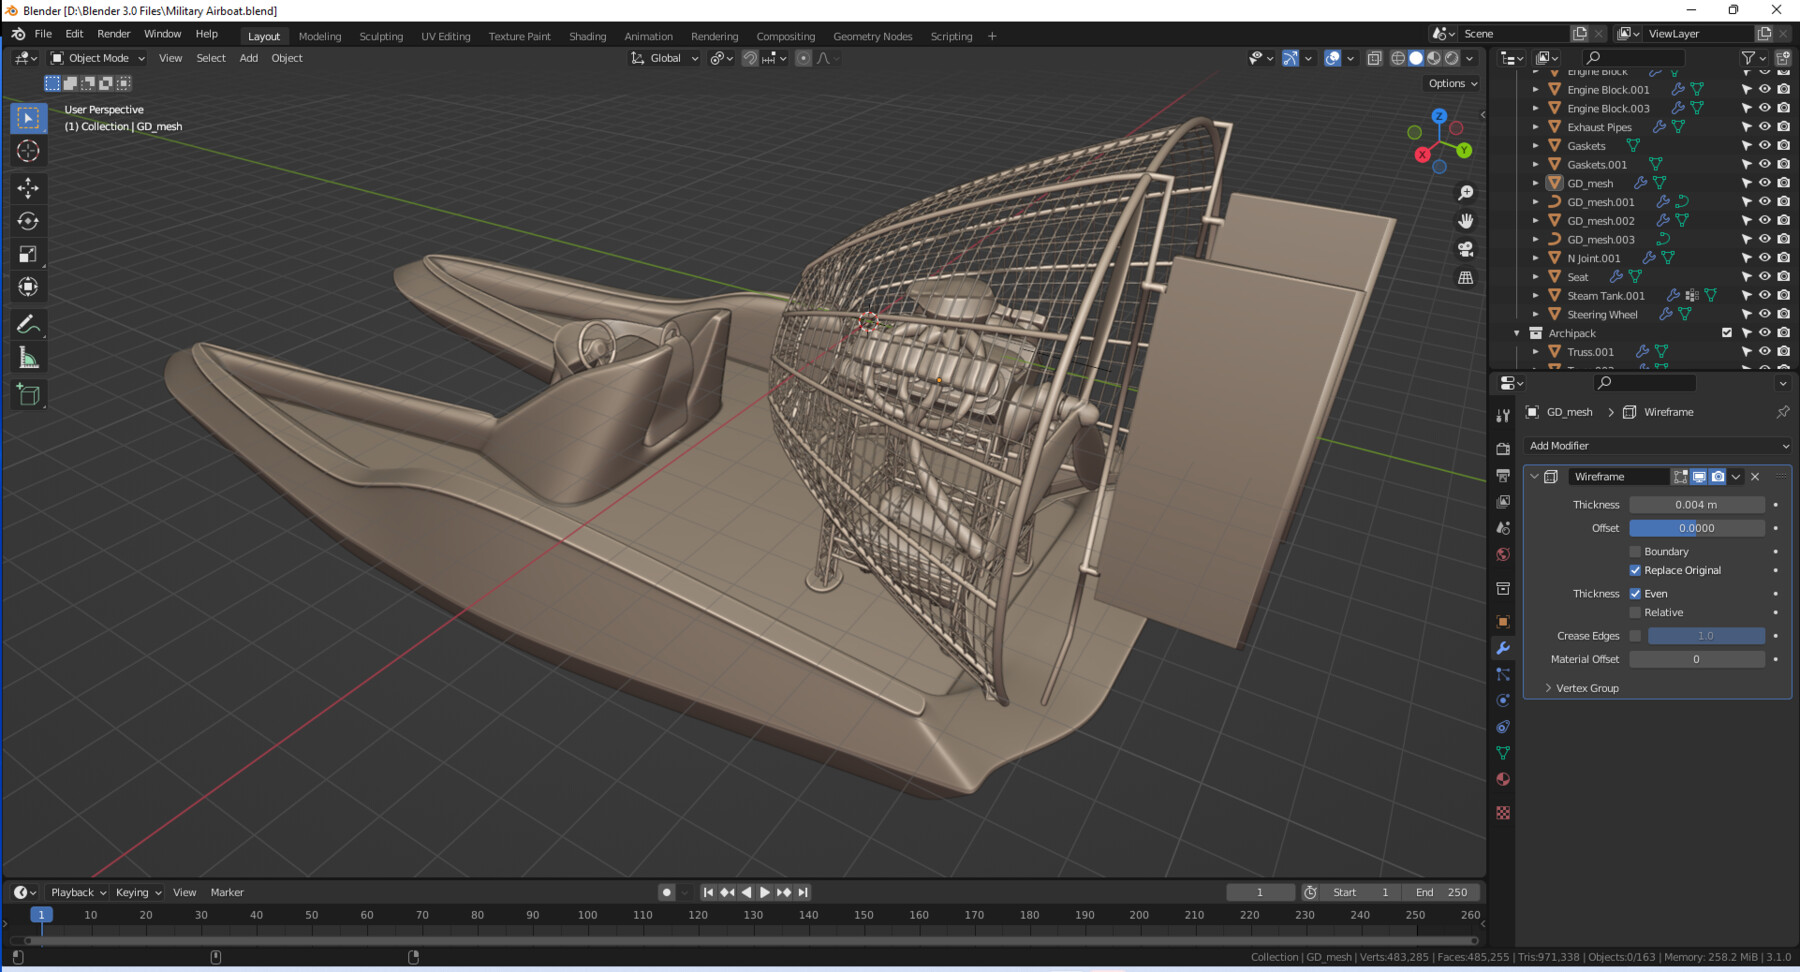The height and width of the screenshot is (972, 1800).
Task: Enable the Boundary checkbox in Wireframe modifier
Action: click(1636, 551)
